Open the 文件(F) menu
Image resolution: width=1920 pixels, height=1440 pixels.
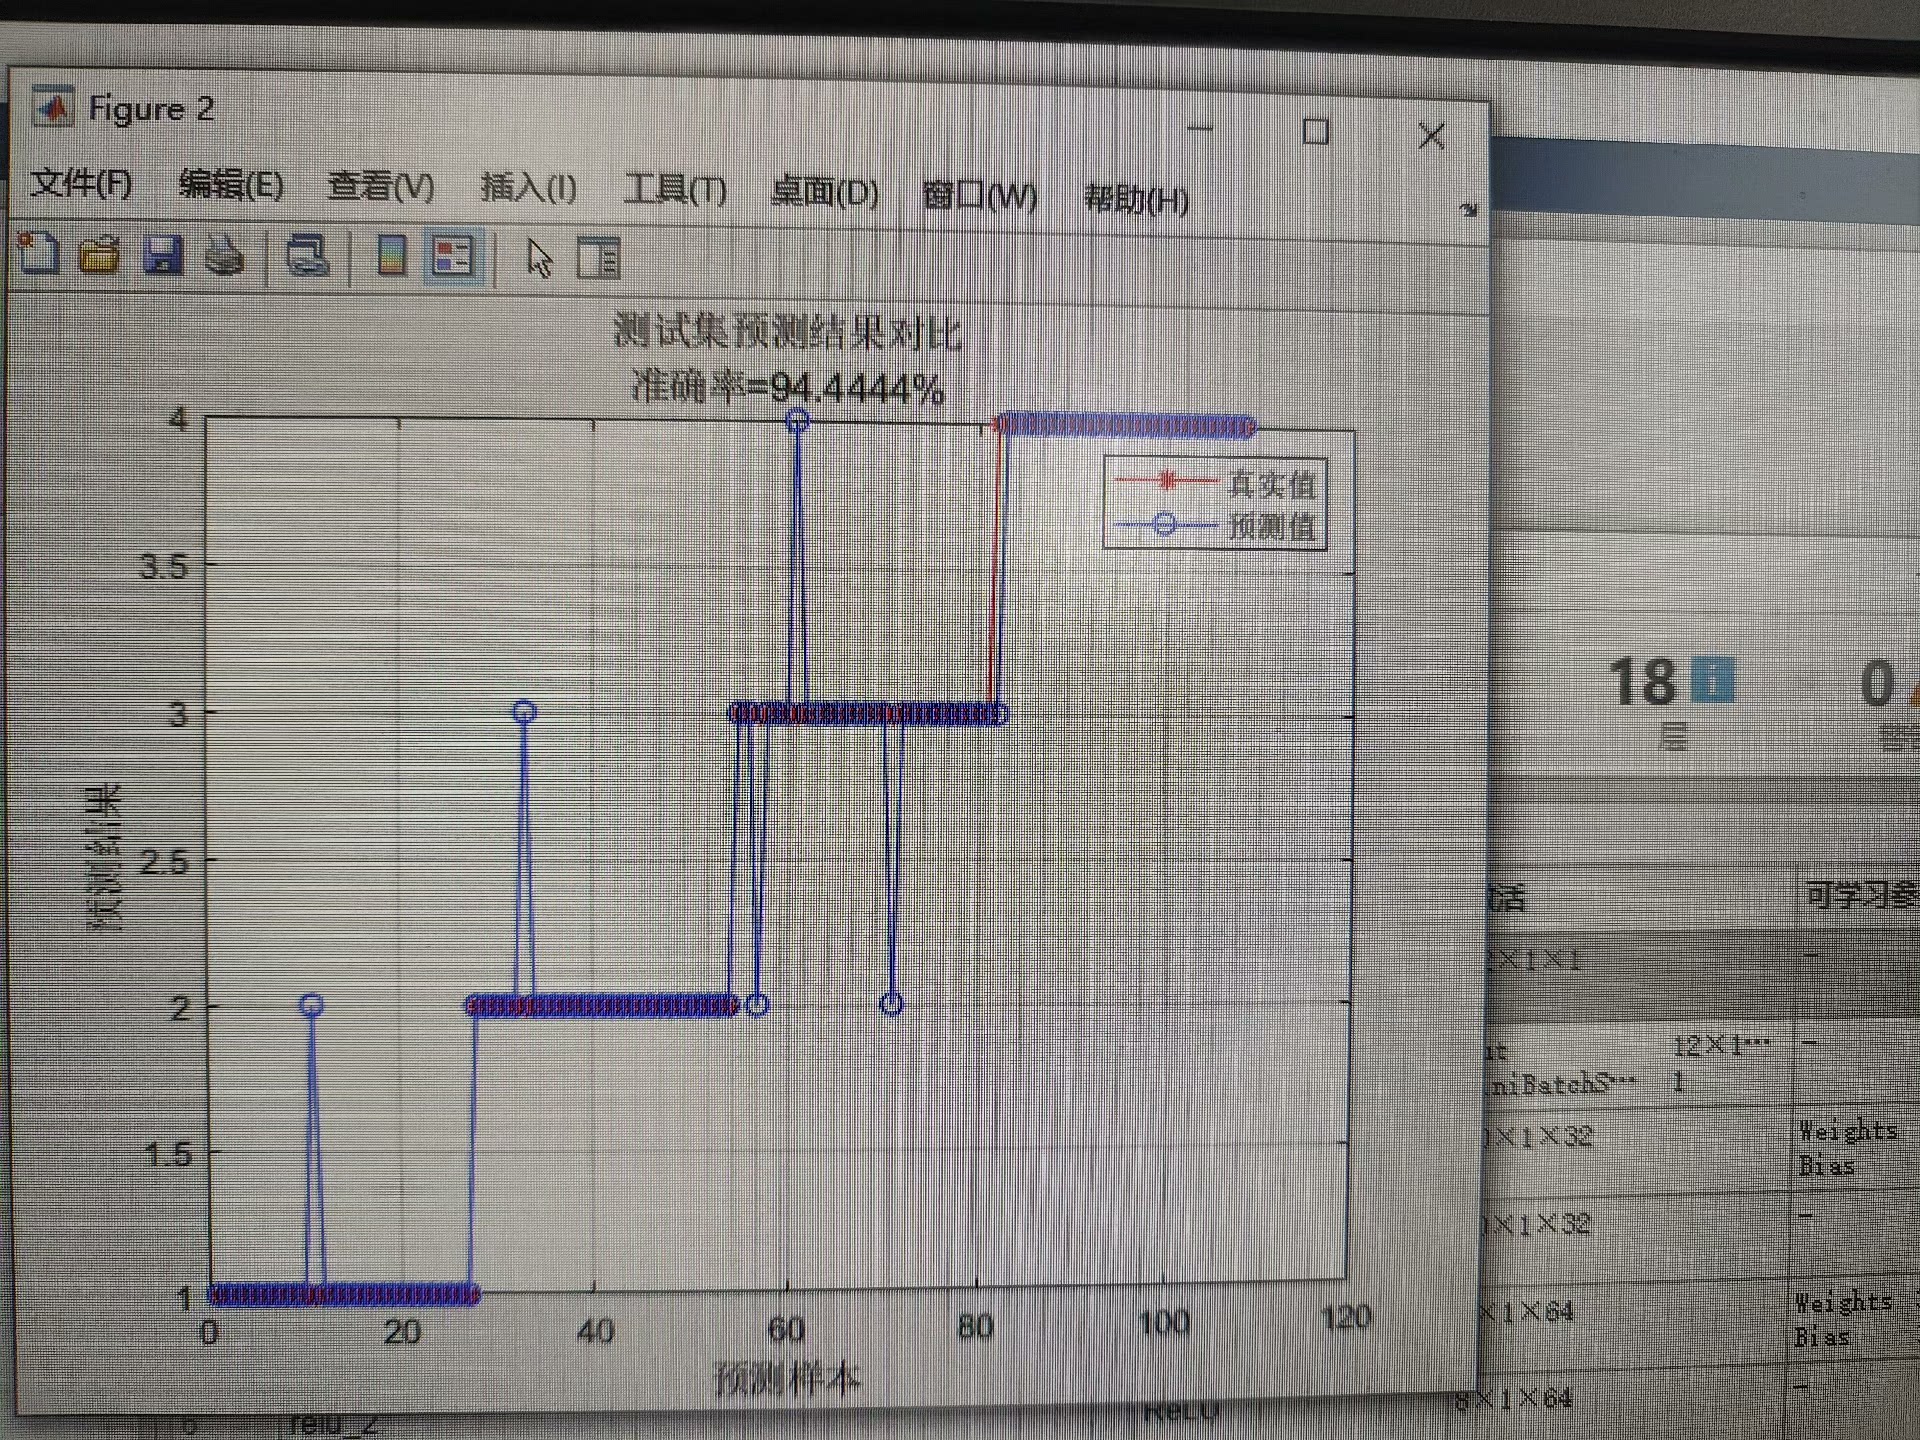pos(81,183)
